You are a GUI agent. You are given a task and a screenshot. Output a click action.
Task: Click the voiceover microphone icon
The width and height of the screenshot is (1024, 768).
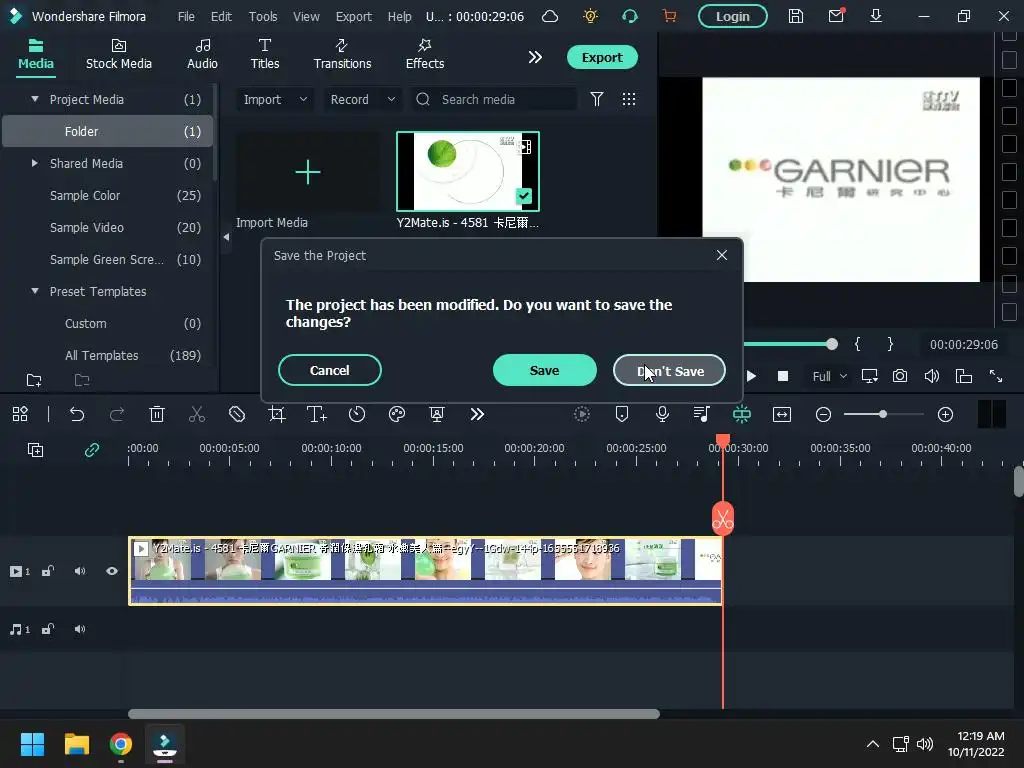(x=662, y=414)
